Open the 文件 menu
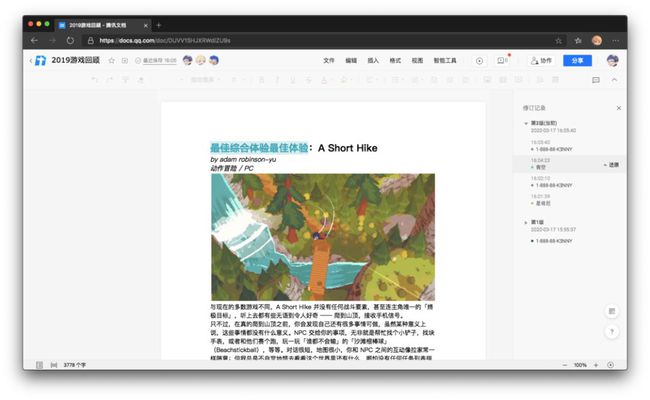This screenshot has height=400, width=650. click(329, 61)
